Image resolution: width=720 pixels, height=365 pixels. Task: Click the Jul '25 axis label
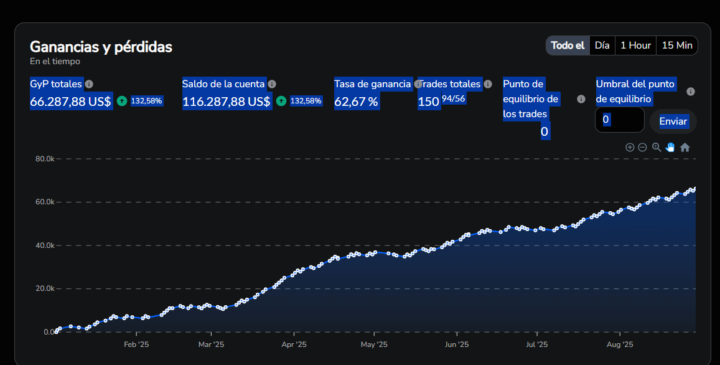(537, 344)
